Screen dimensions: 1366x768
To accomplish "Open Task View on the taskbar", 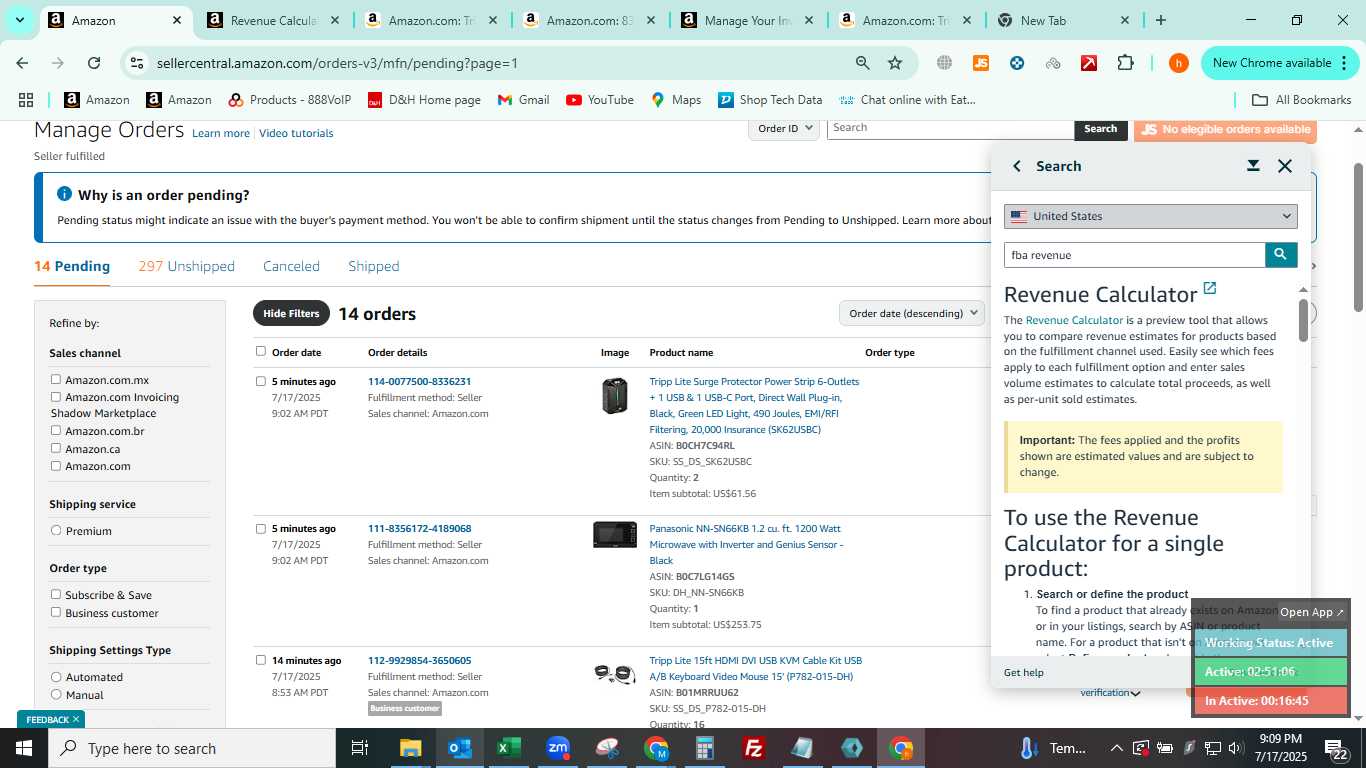I will pos(360,748).
